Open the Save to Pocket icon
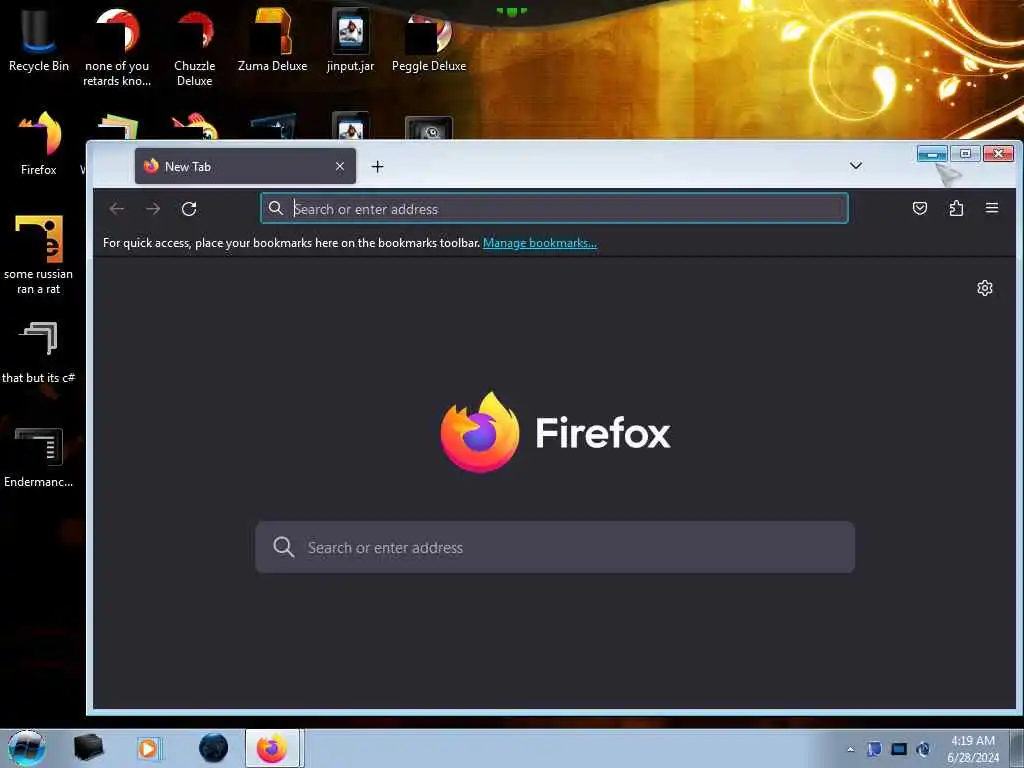 (x=920, y=208)
